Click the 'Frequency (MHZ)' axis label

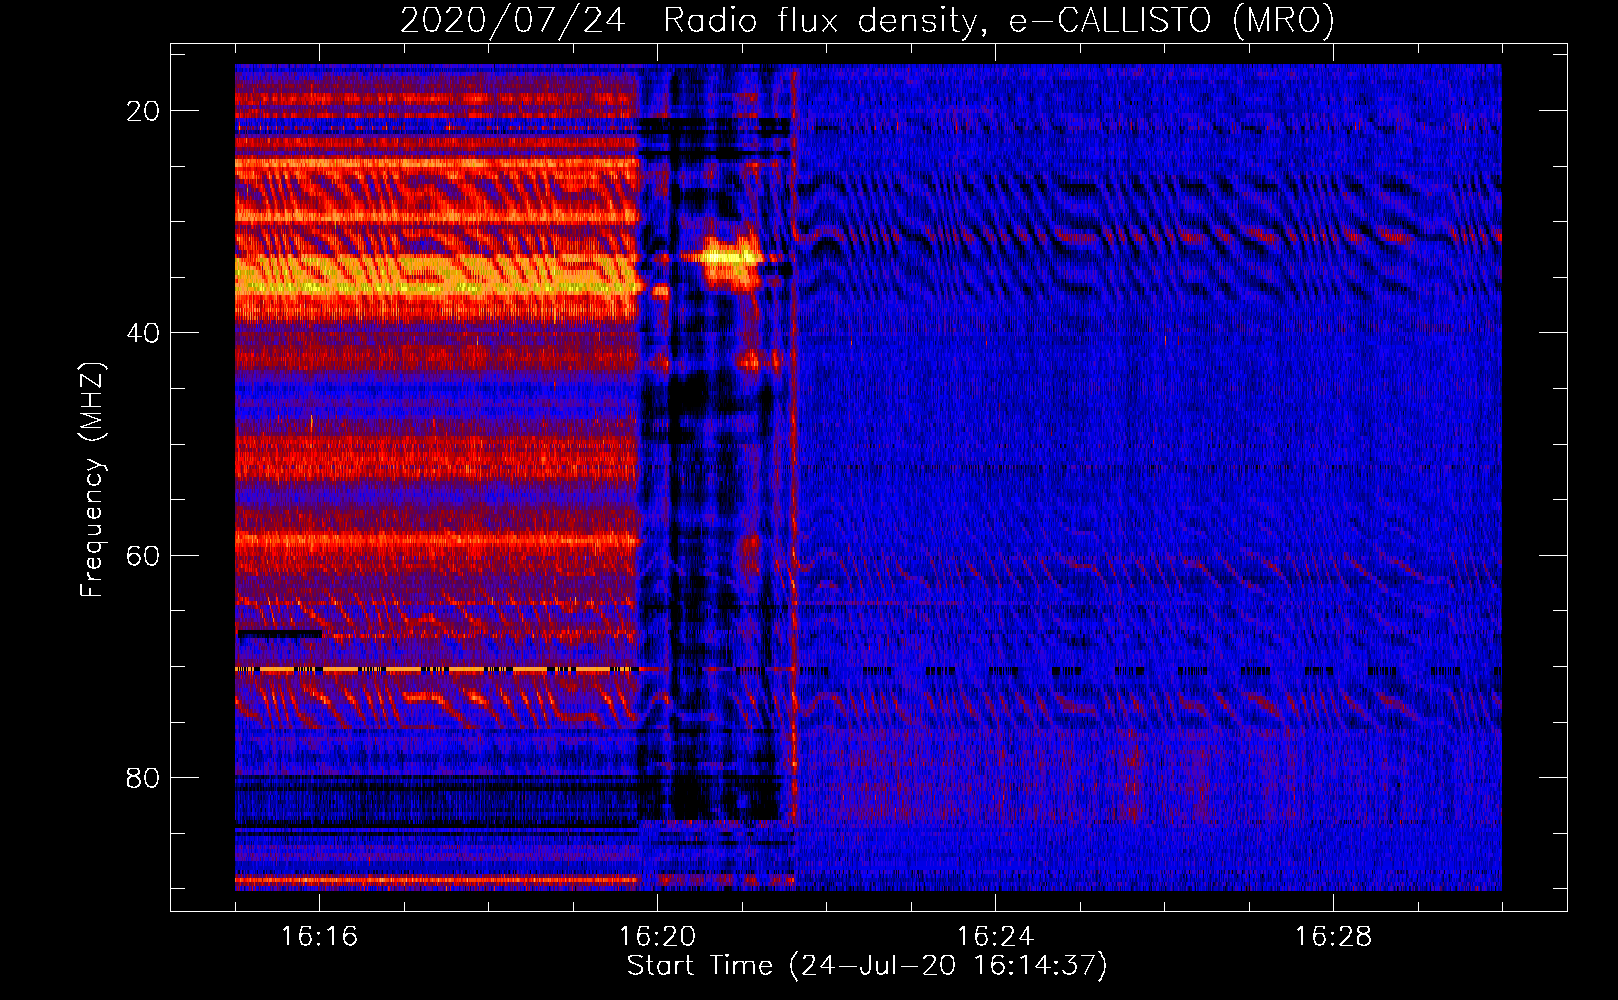coord(92,480)
